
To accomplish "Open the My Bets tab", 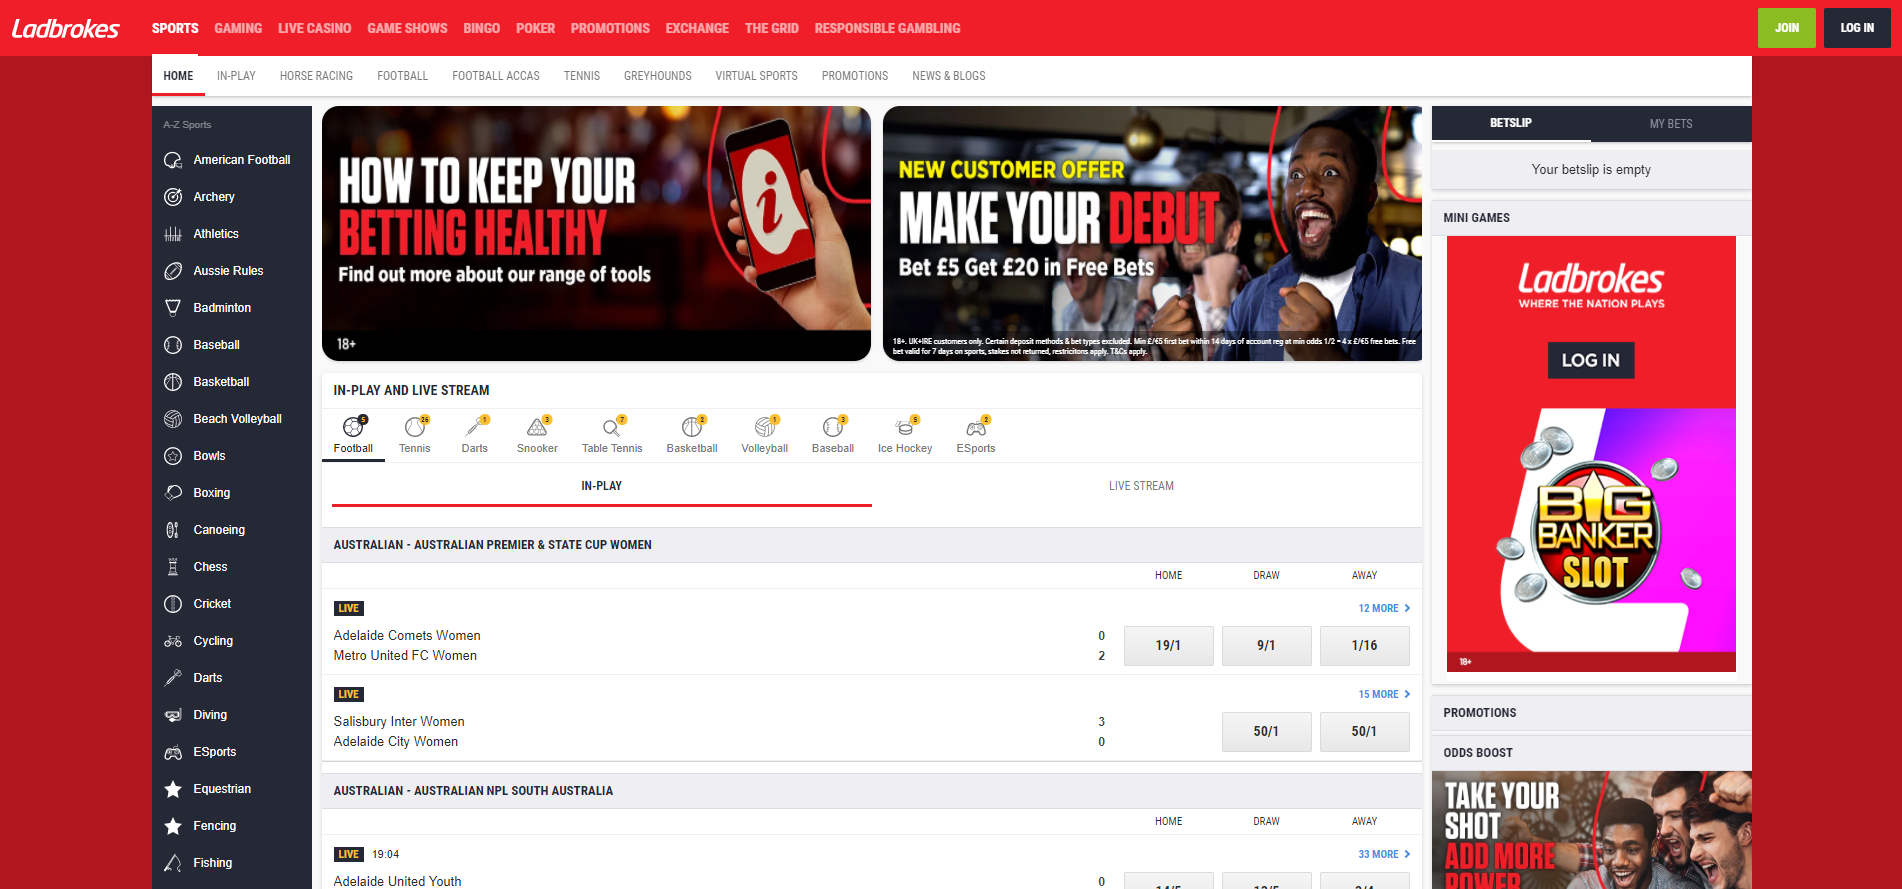I will point(1671,124).
